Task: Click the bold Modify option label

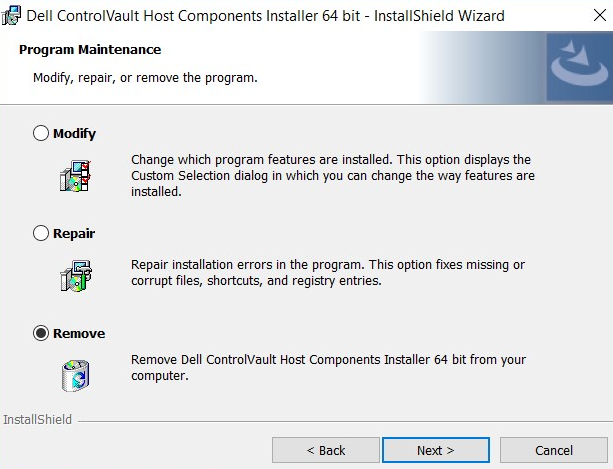Action: coord(75,133)
